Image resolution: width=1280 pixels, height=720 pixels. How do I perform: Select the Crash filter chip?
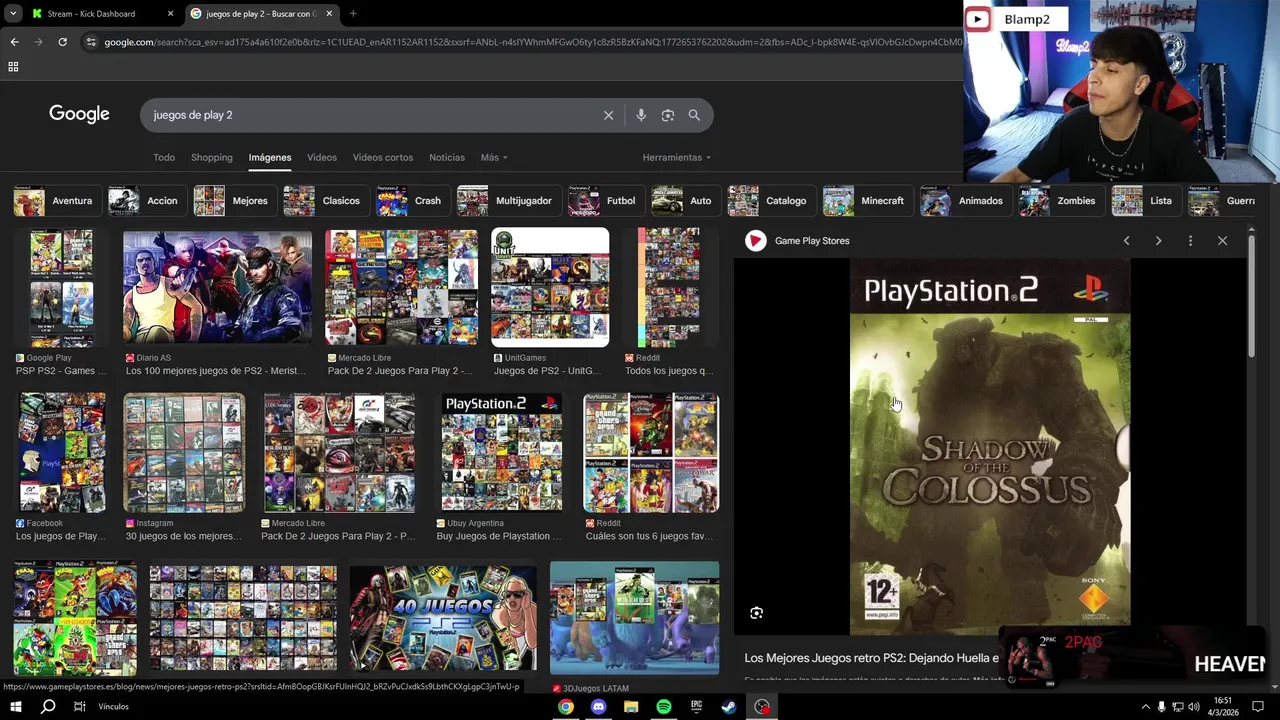[x=412, y=201]
